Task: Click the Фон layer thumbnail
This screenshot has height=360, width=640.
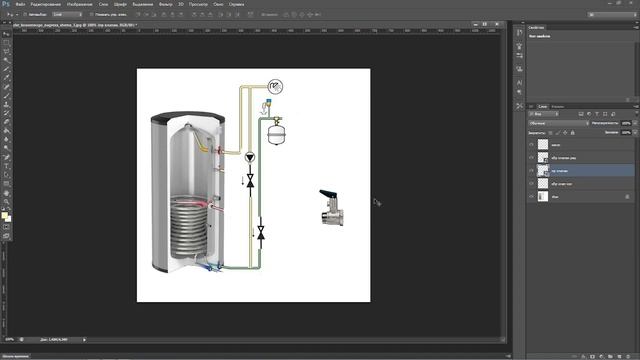Action: click(543, 197)
